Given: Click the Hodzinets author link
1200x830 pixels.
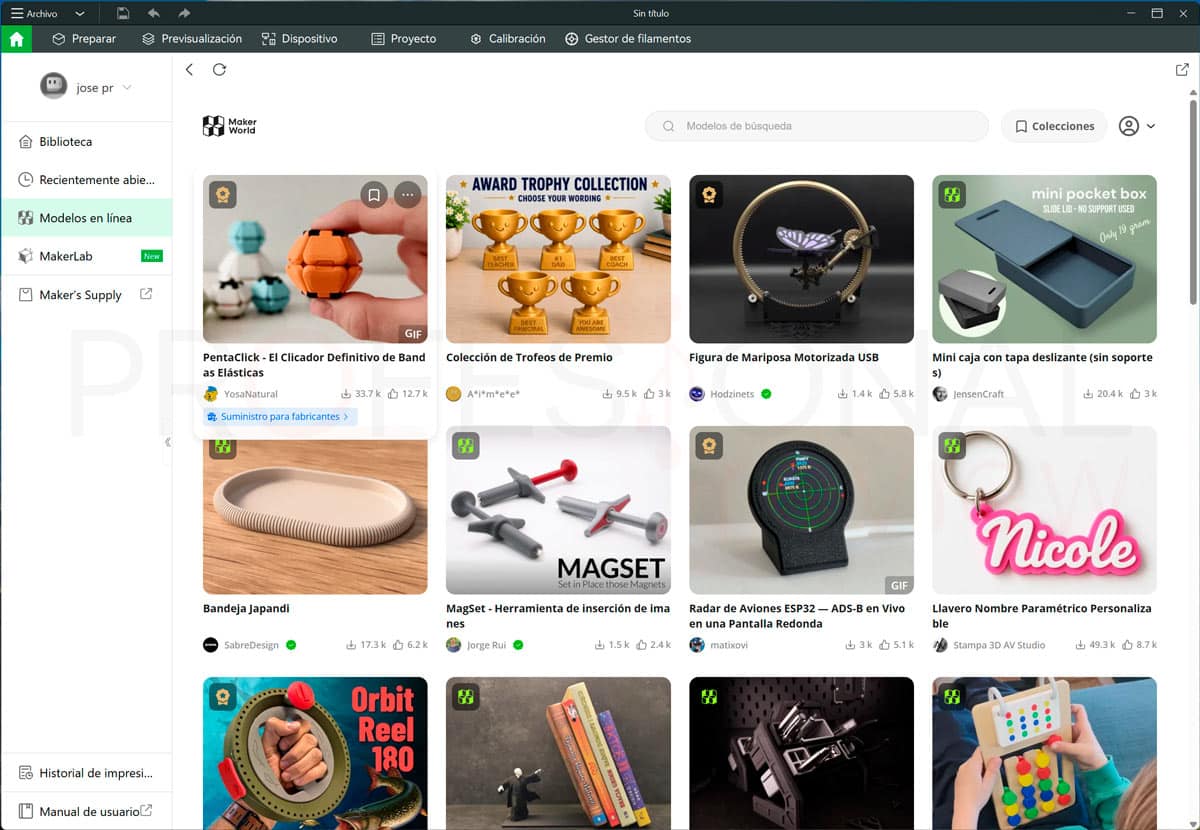Looking at the screenshot, I should tap(734, 394).
